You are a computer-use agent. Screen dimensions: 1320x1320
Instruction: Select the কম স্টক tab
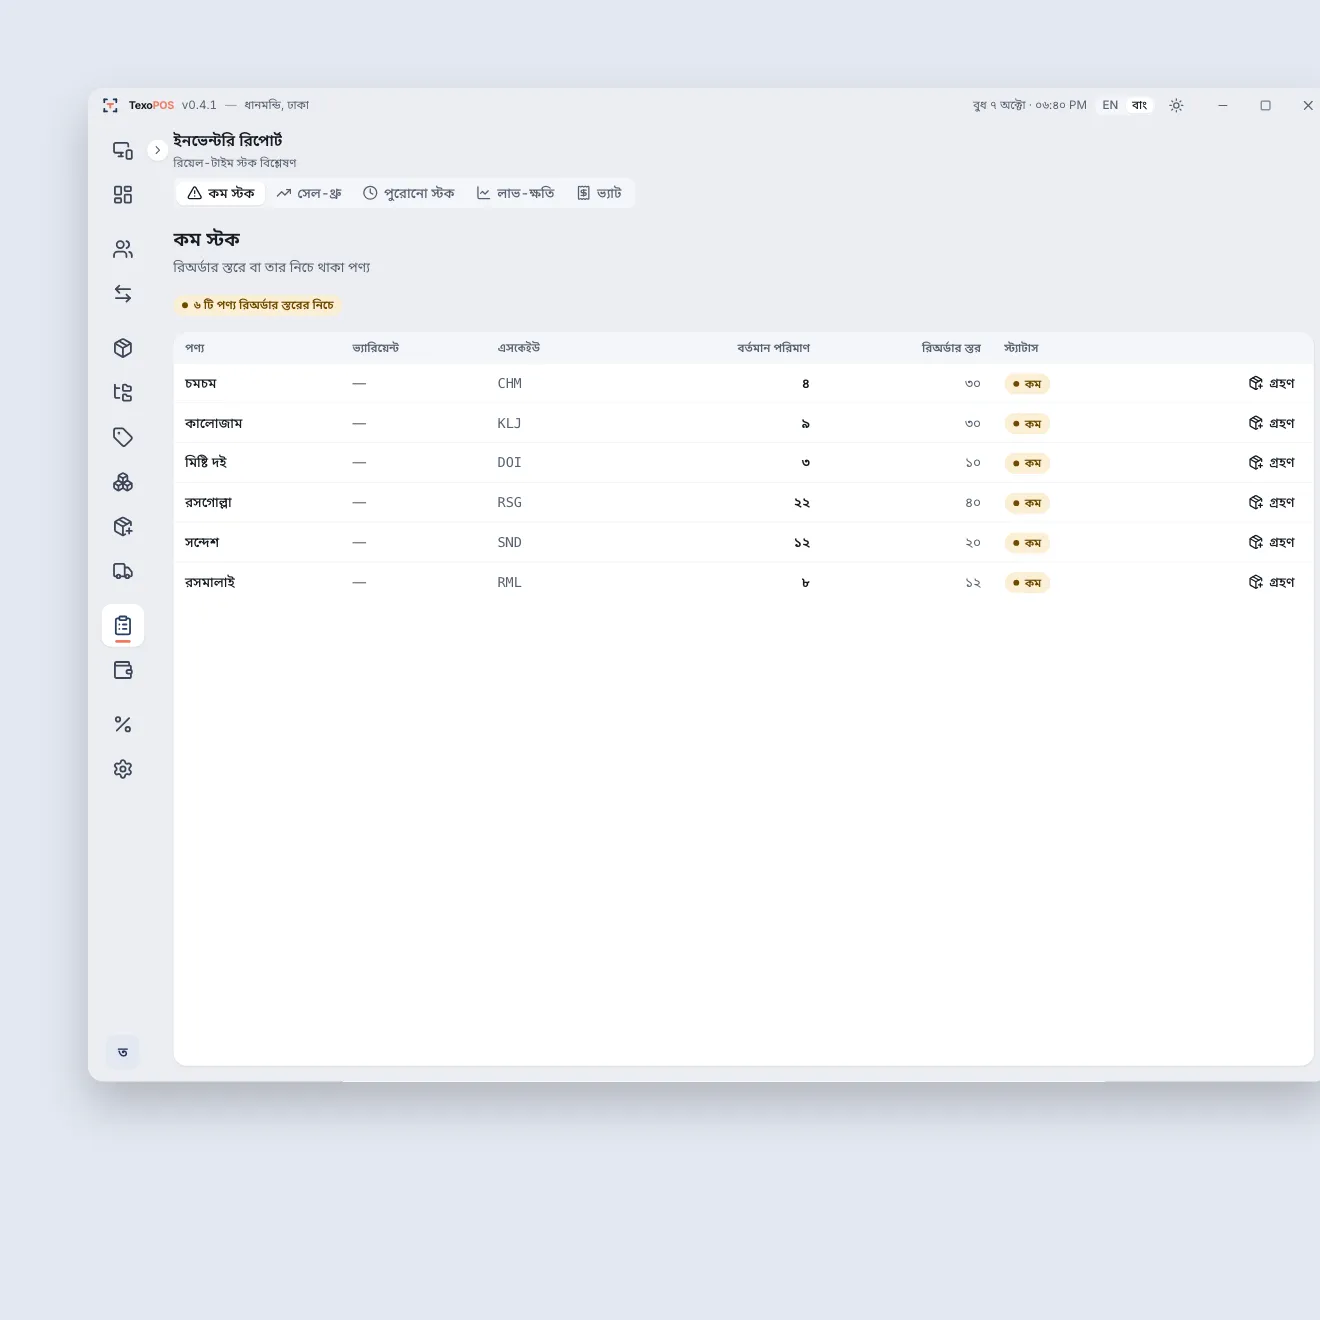pos(221,193)
